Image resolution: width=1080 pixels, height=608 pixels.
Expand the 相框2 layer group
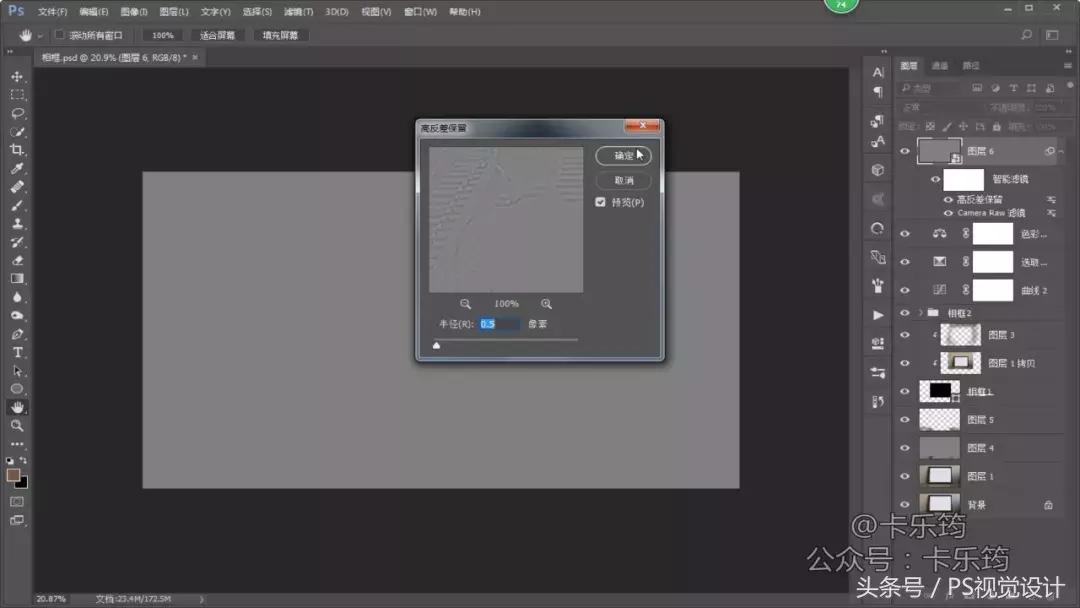point(920,312)
